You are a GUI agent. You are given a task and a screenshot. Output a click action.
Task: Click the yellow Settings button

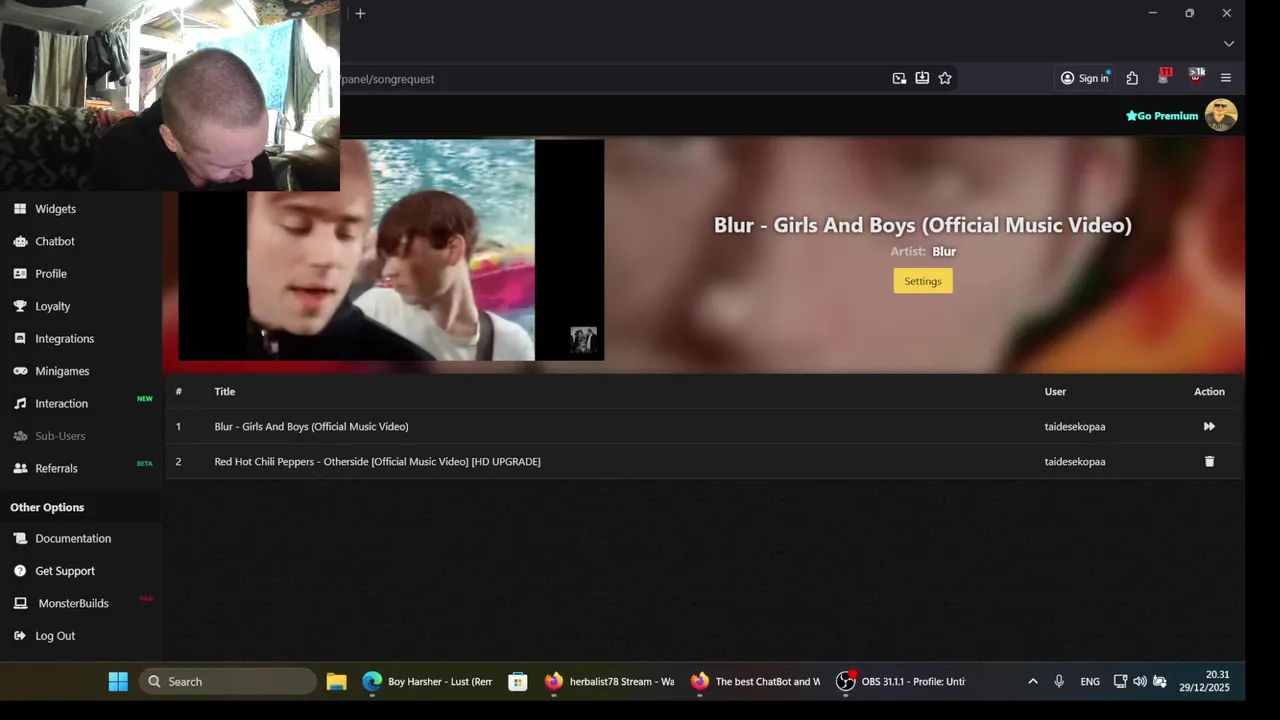[x=923, y=281]
